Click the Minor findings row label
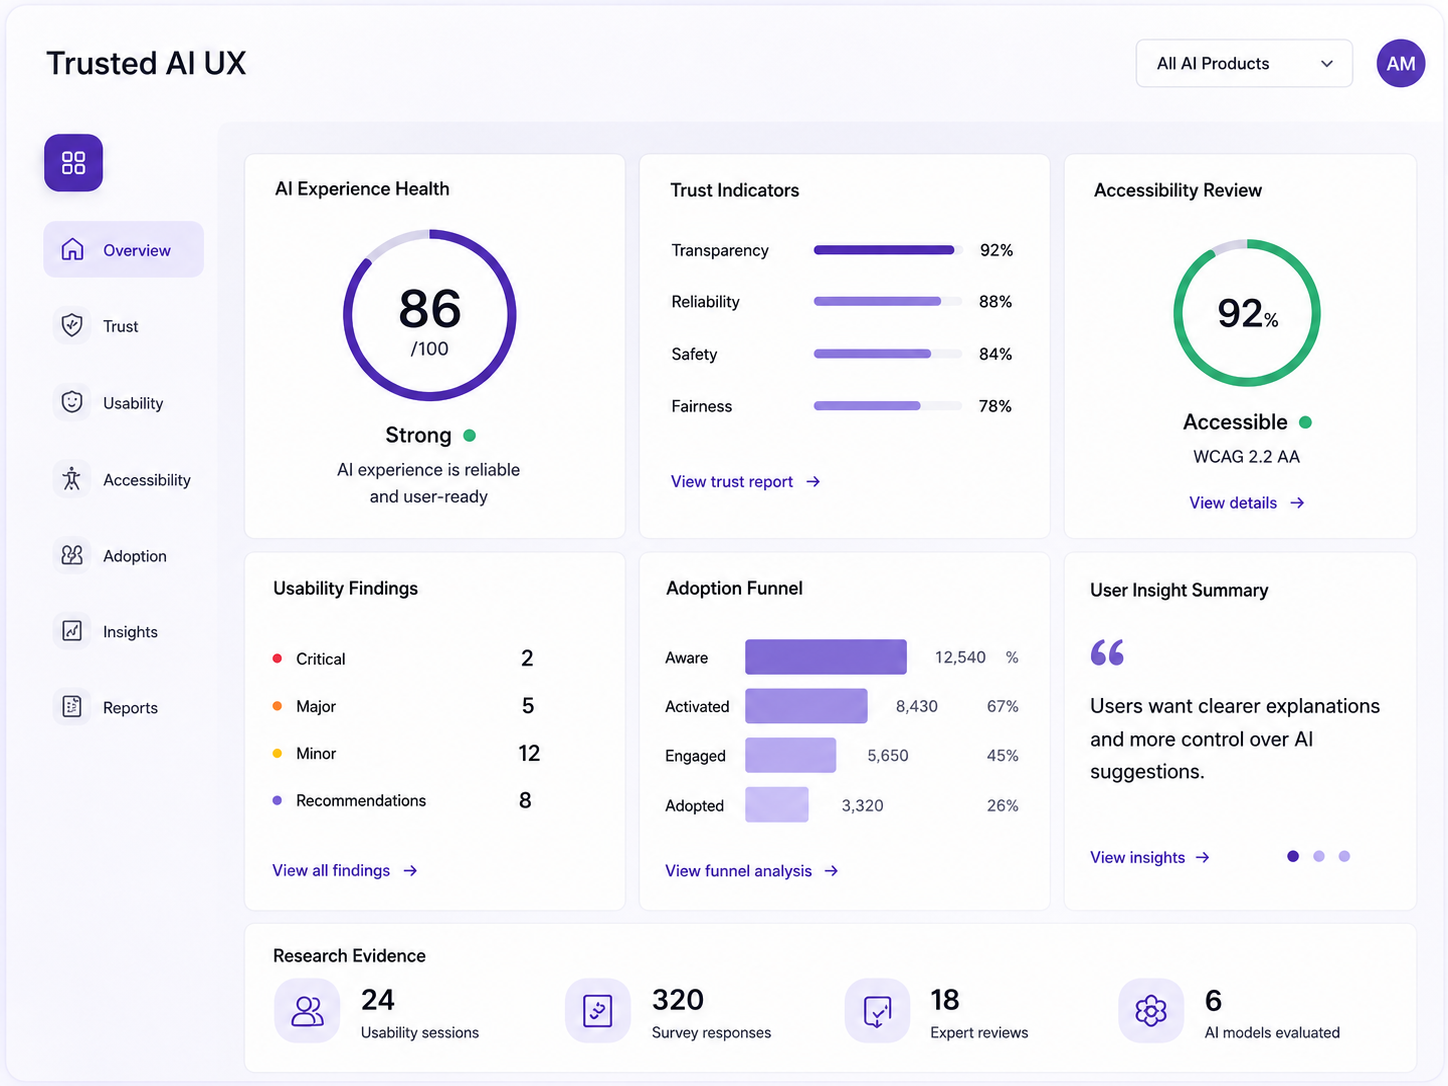The width and height of the screenshot is (1448, 1086). coord(316,753)
